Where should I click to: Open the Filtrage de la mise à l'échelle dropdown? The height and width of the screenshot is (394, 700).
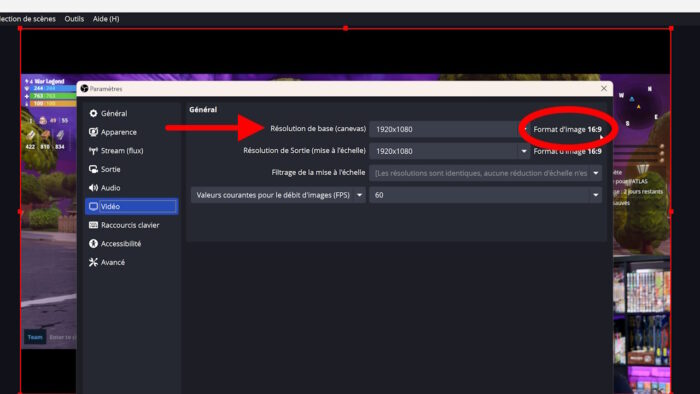point(486,173)
